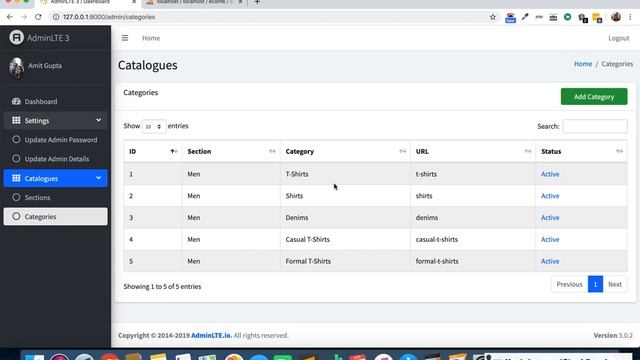Click the Settings grid icon
Image resolution: width=640 pixels, height=360 pixels.
16,120
